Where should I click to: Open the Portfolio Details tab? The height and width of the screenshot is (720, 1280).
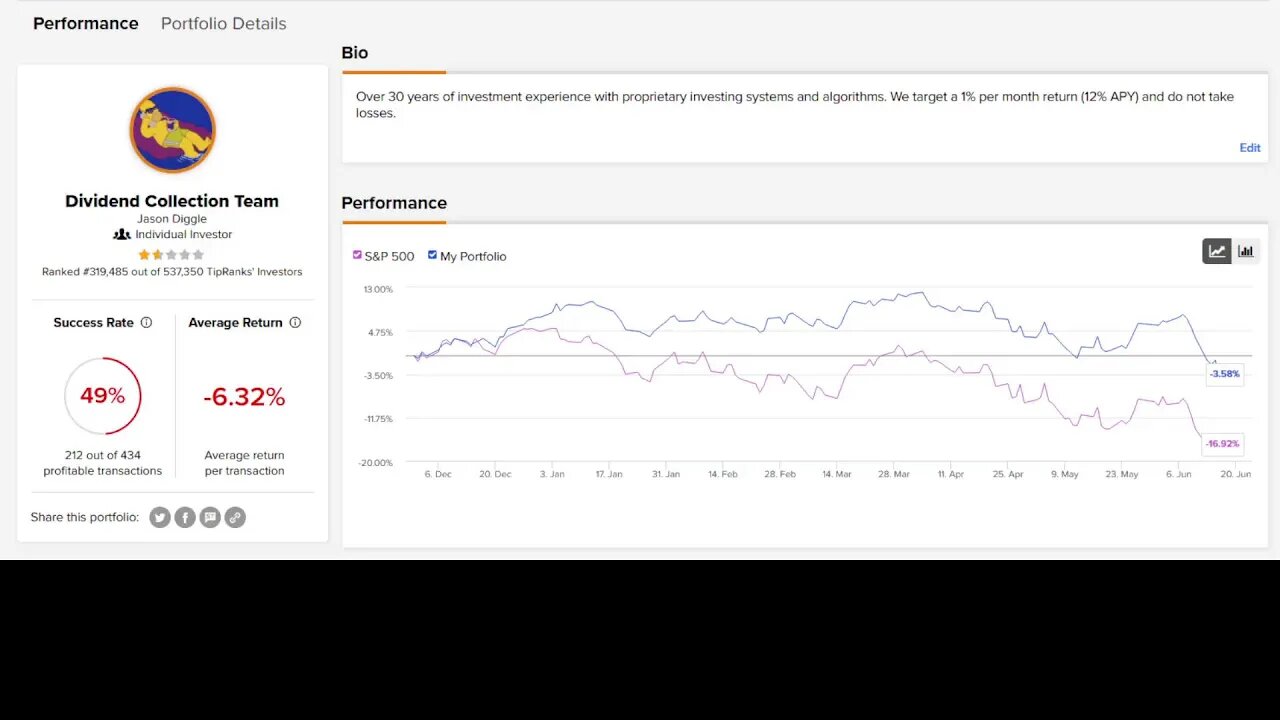pos(224,23)
